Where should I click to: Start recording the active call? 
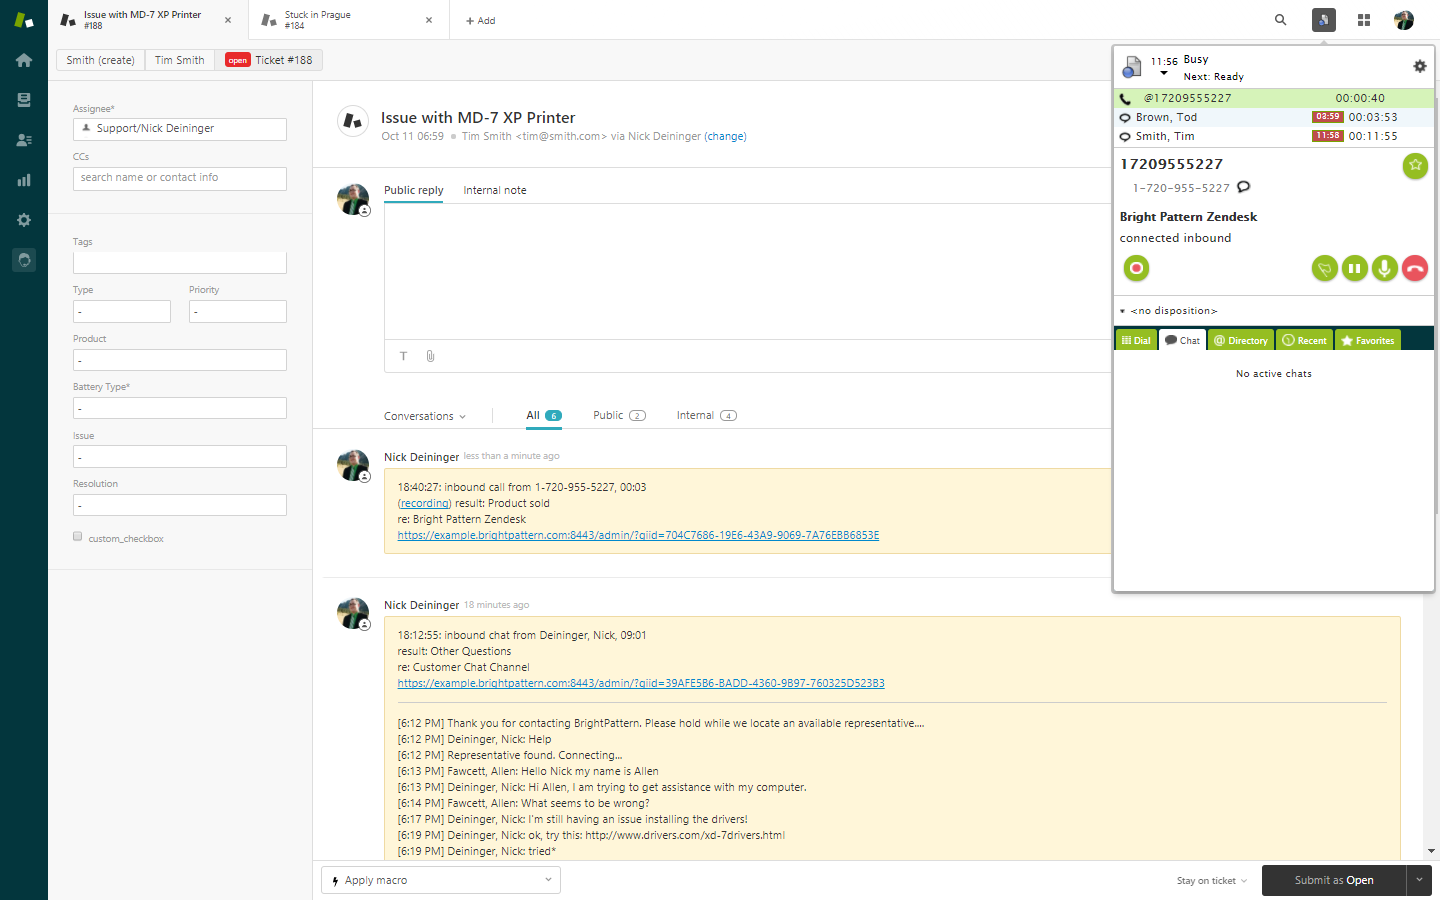(x=1136, y=268)
